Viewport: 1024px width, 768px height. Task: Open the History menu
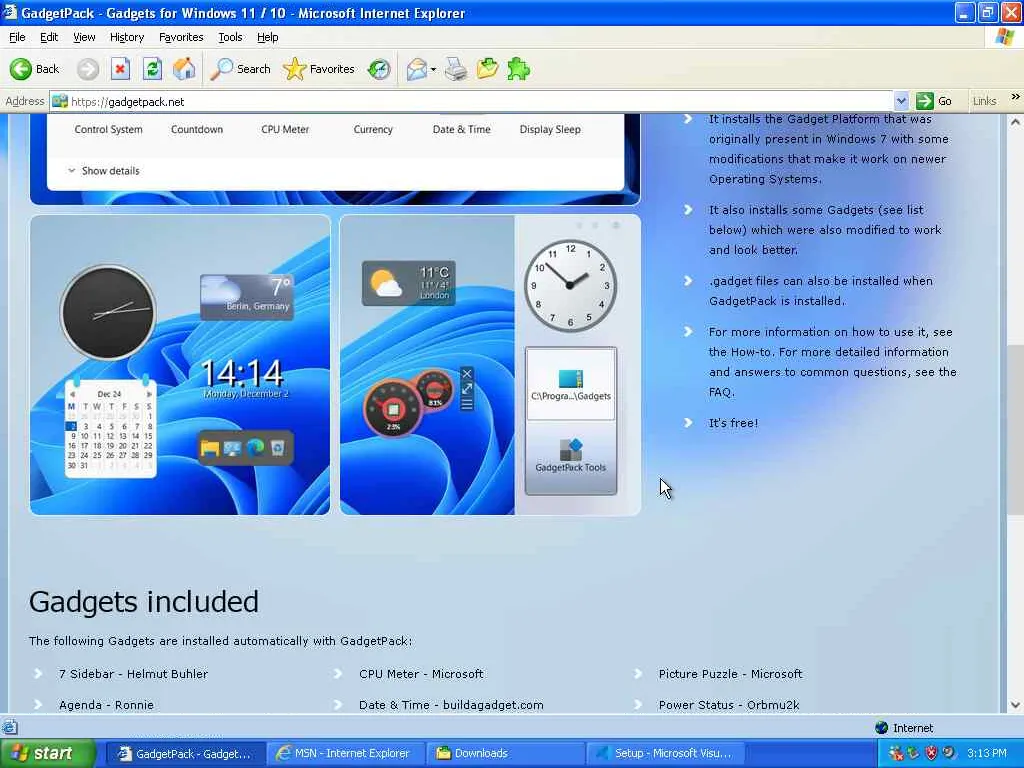coord(127,37)
